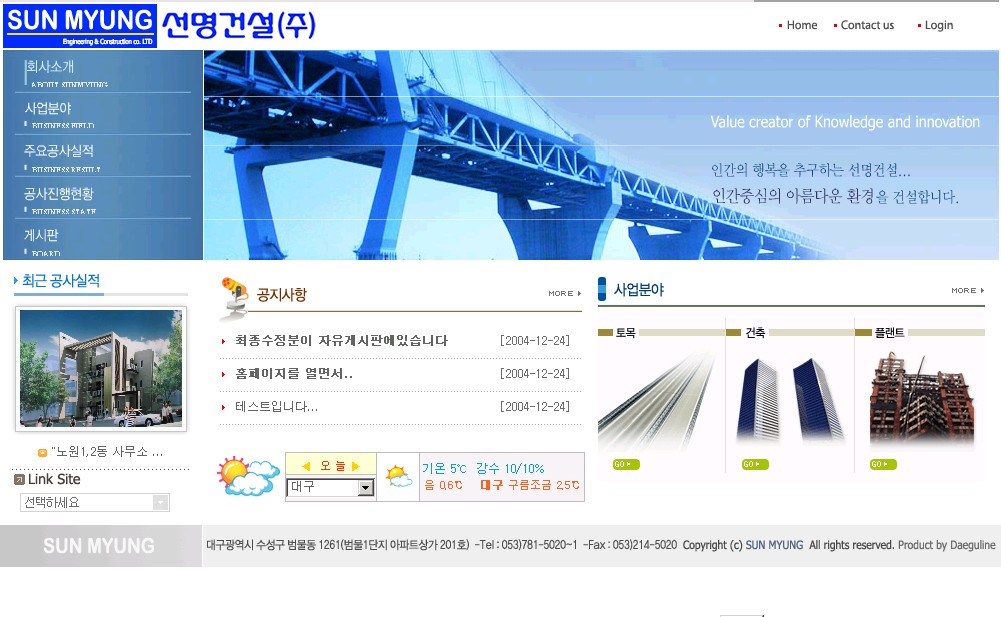Viewport: 1001px width, 617px height.
Task: Click the 공지사항 heading text
Action: [x=282, y=294]
